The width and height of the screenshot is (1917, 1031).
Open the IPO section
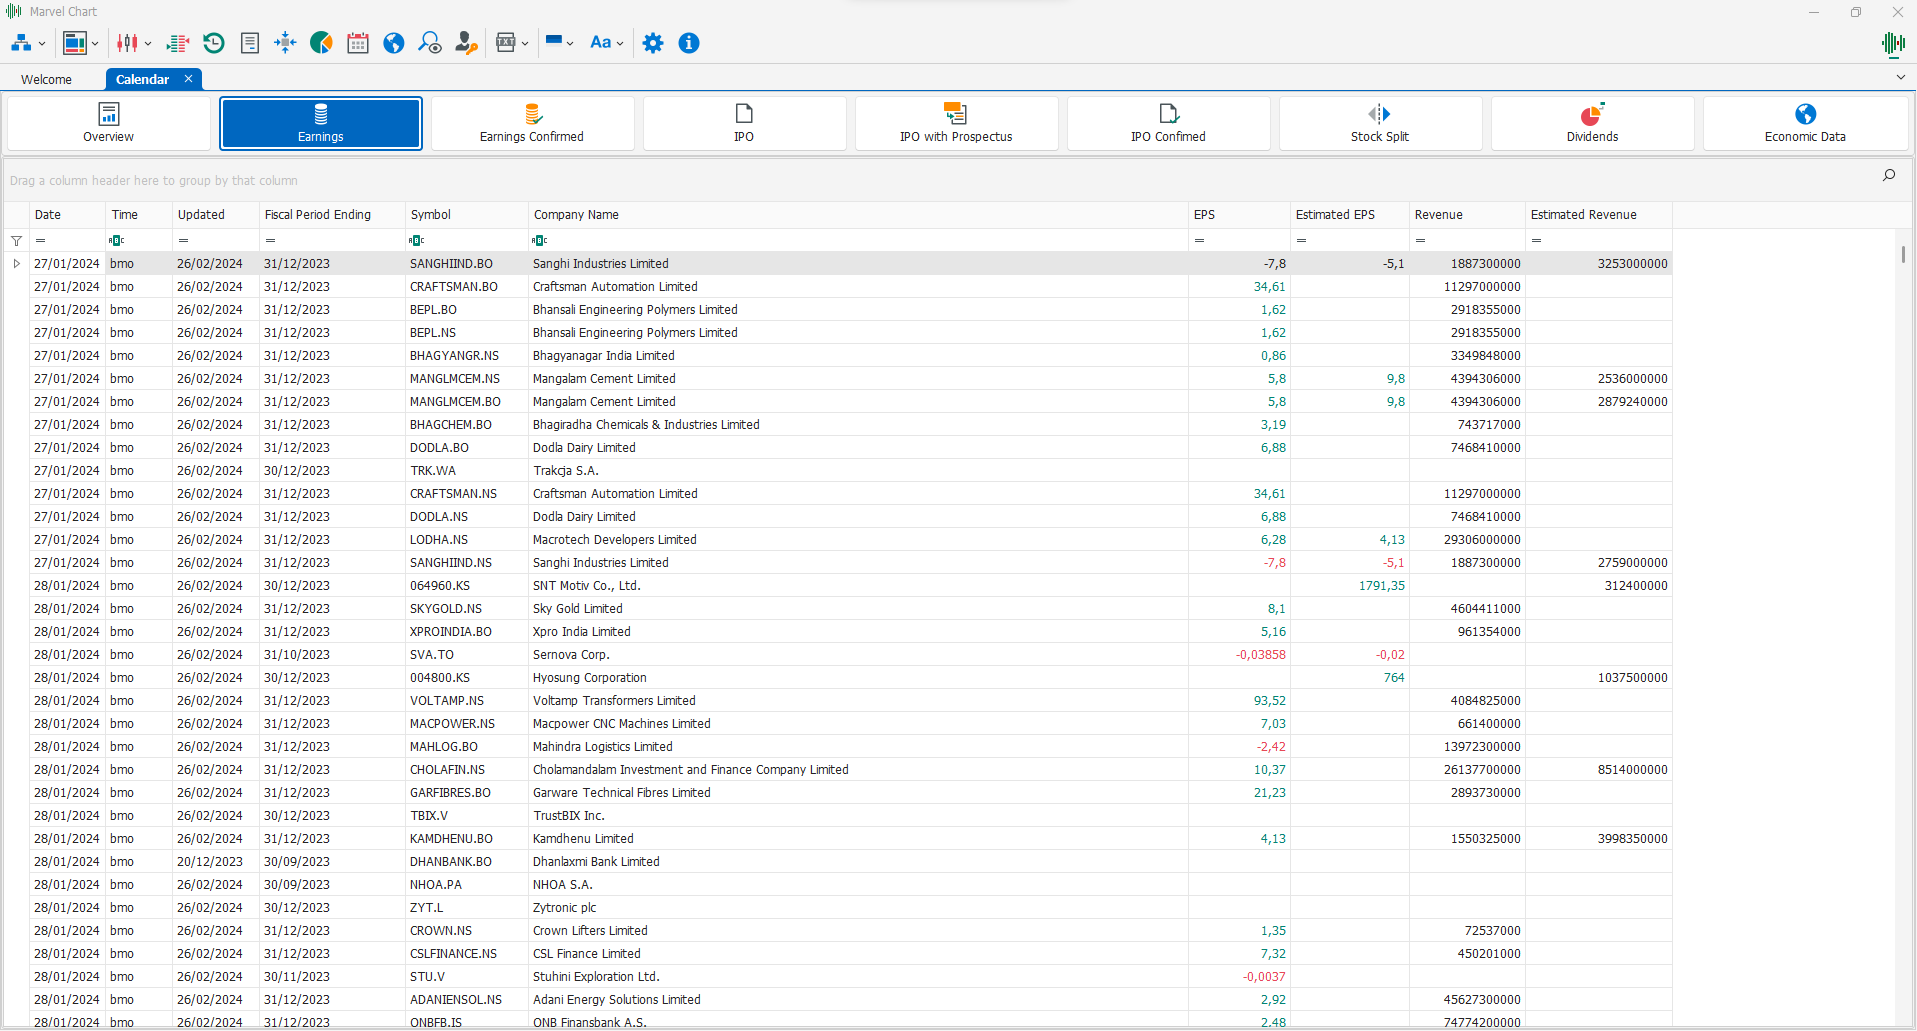(x=744, y=124)
